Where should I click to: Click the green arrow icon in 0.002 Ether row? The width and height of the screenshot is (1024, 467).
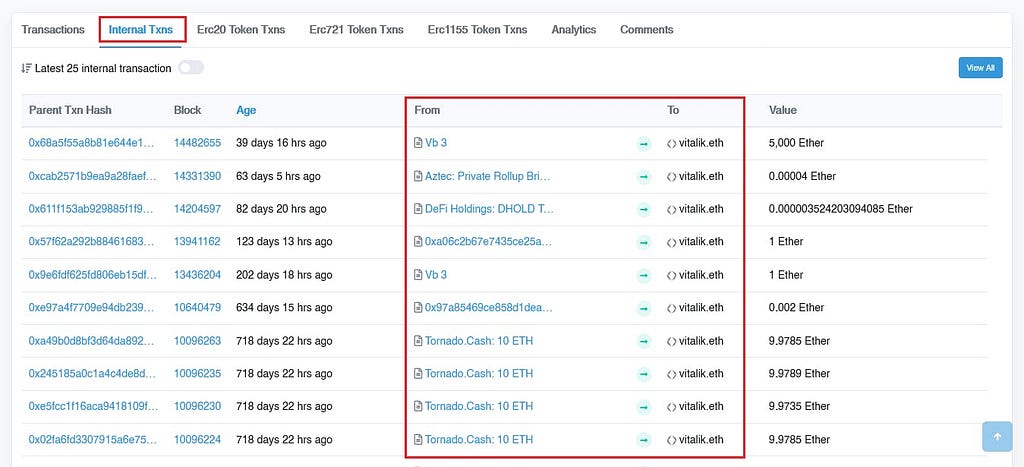644,308
